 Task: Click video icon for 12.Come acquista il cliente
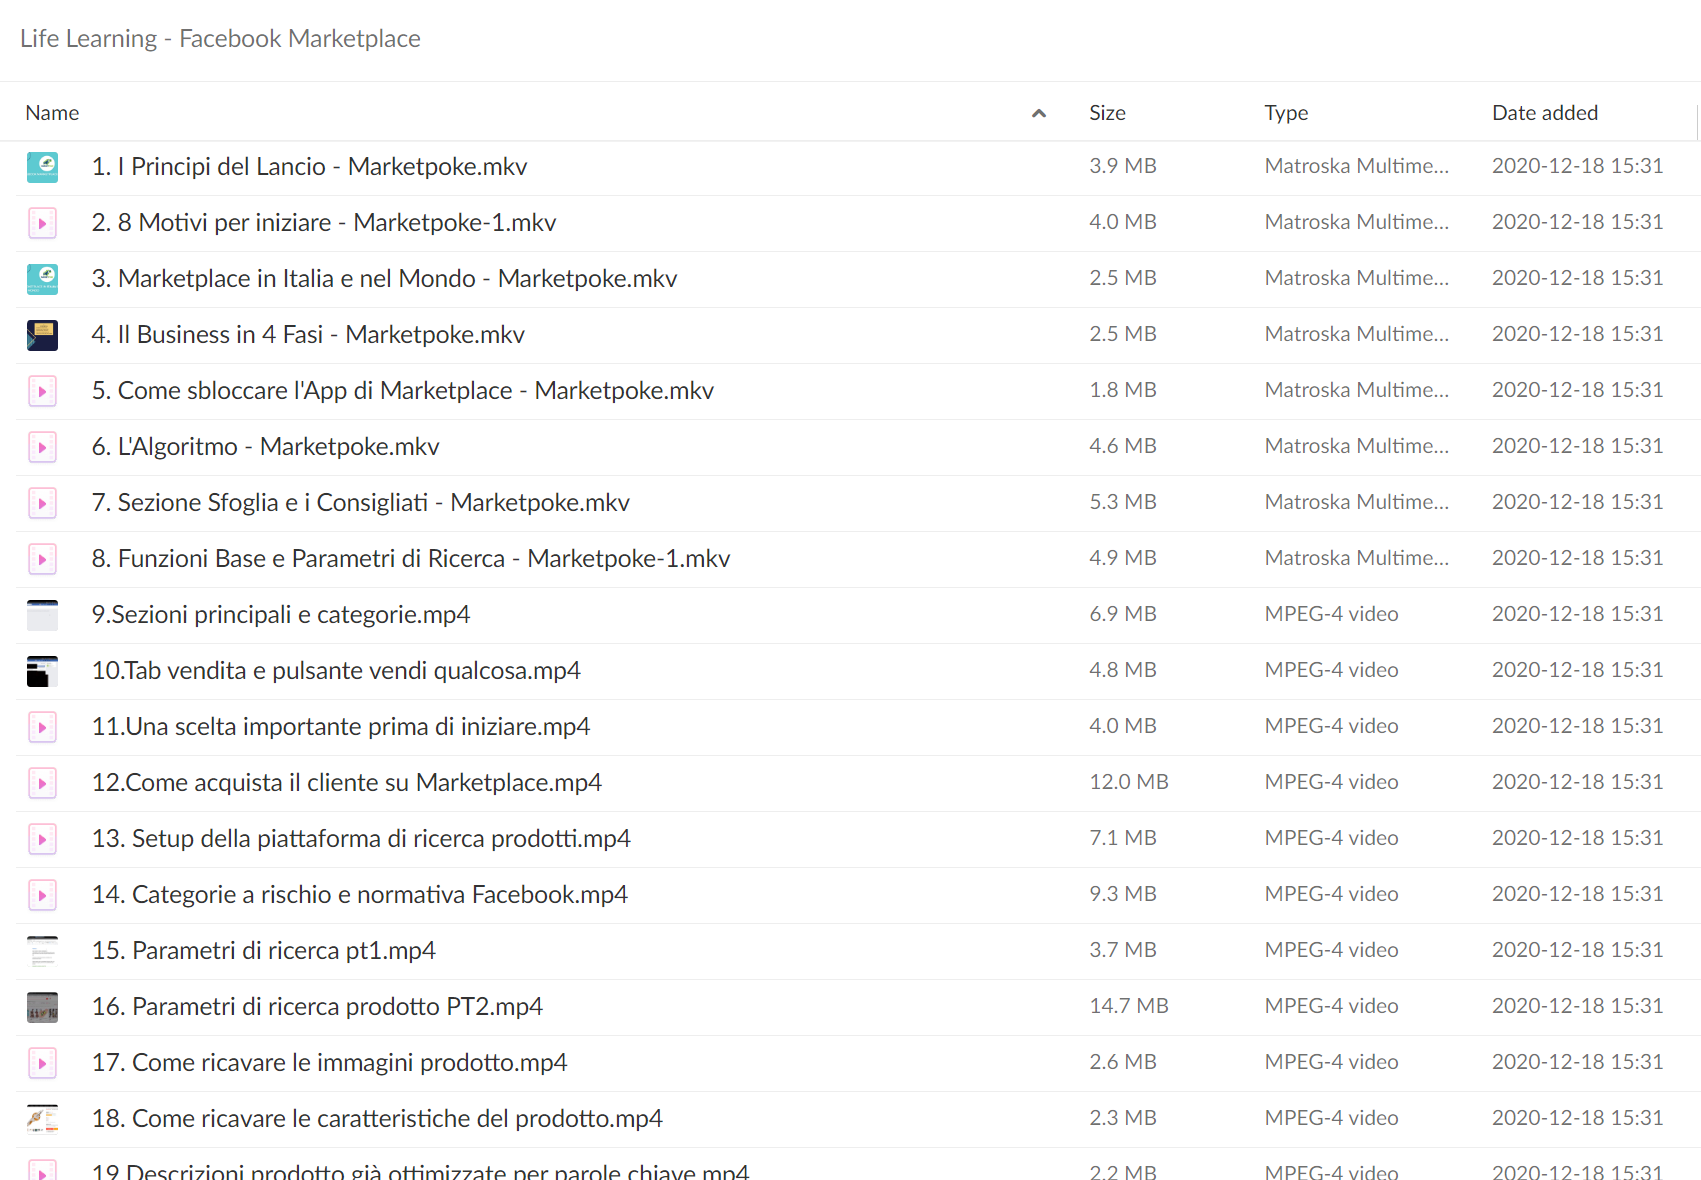click(x=42, y=783)
